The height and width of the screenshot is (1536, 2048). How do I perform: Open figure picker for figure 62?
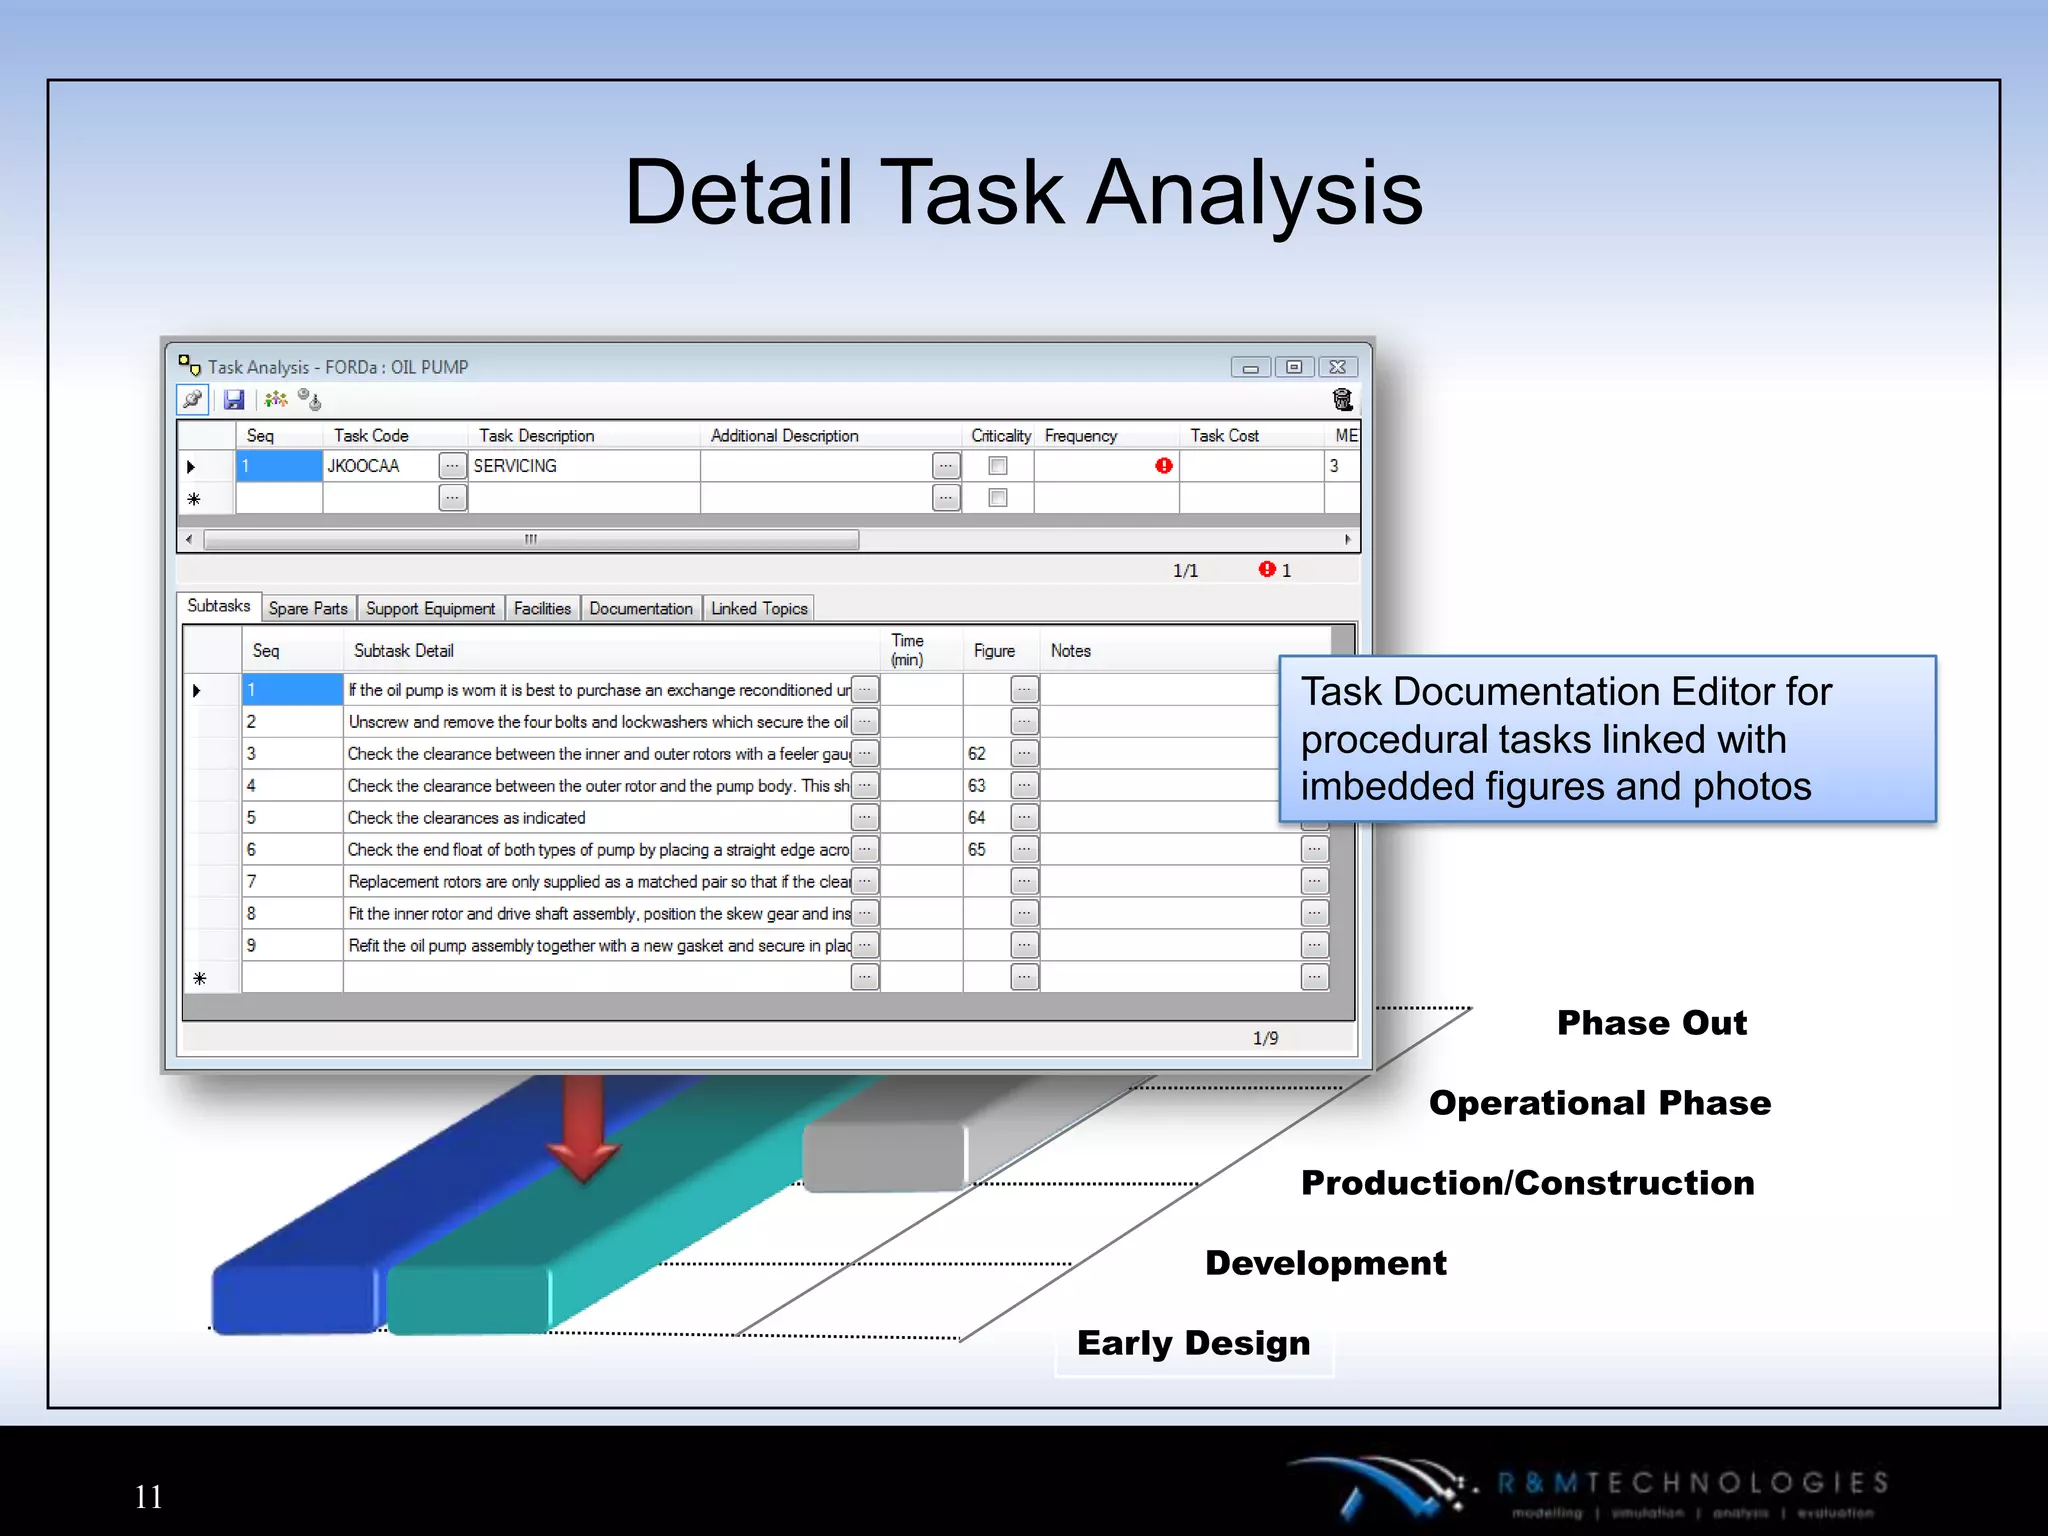click(1025, 754)
